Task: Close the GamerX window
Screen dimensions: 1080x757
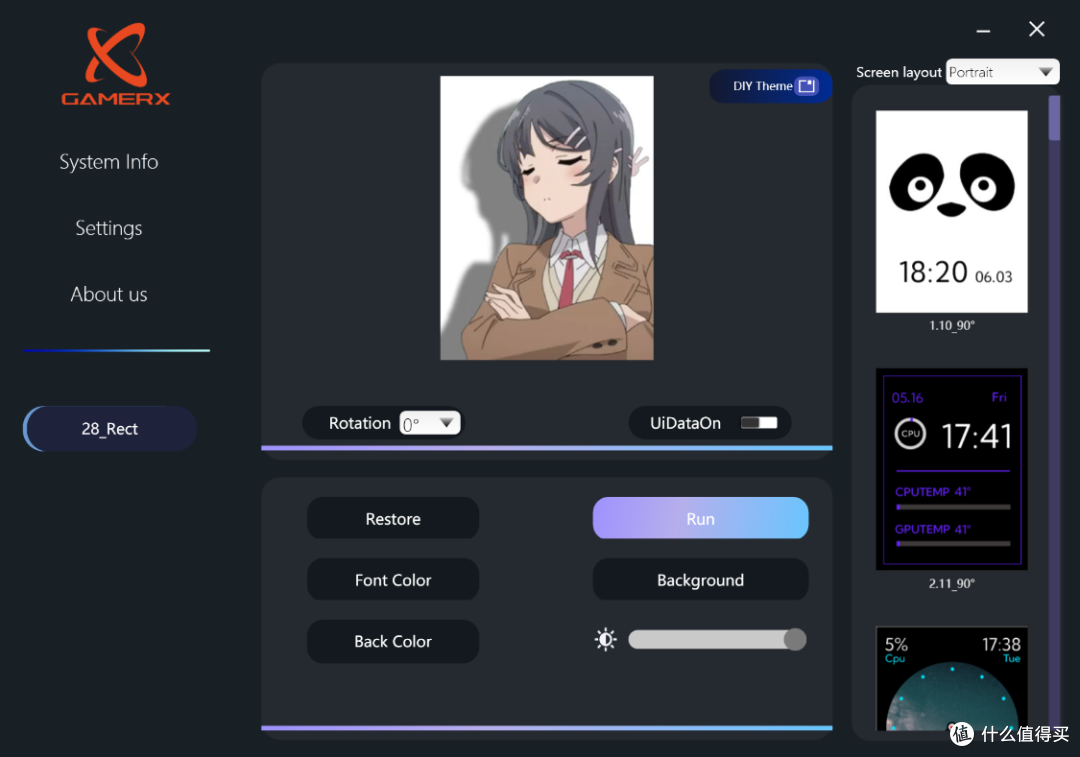Action: tap(1037, 29)
